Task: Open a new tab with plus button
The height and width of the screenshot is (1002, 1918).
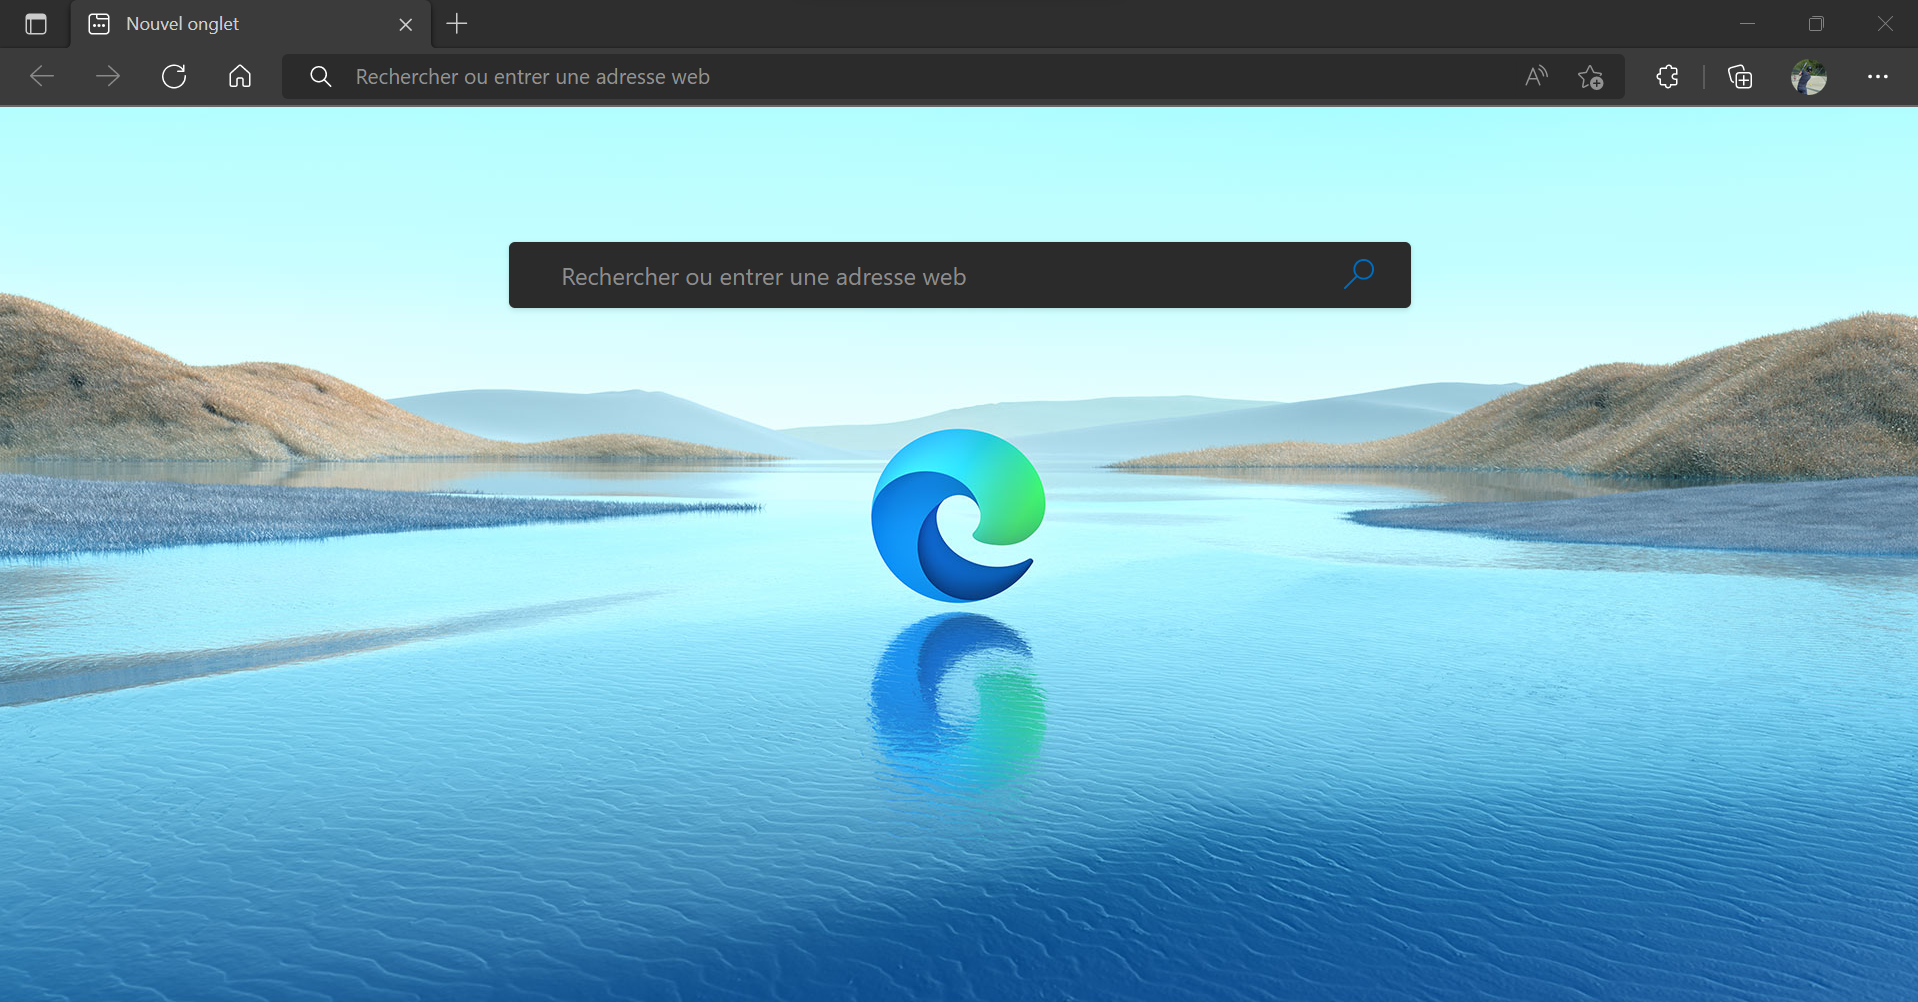Action: [457, 23]
